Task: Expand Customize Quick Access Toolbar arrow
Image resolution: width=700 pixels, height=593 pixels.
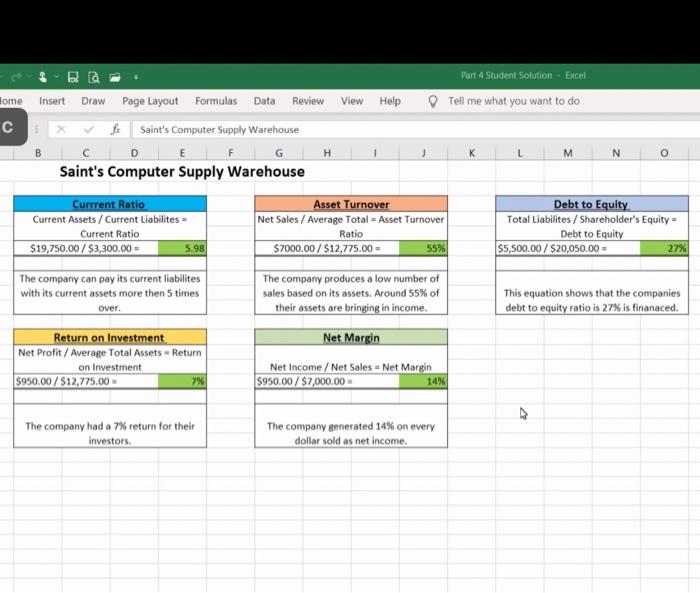Action: tap(136, 77)
